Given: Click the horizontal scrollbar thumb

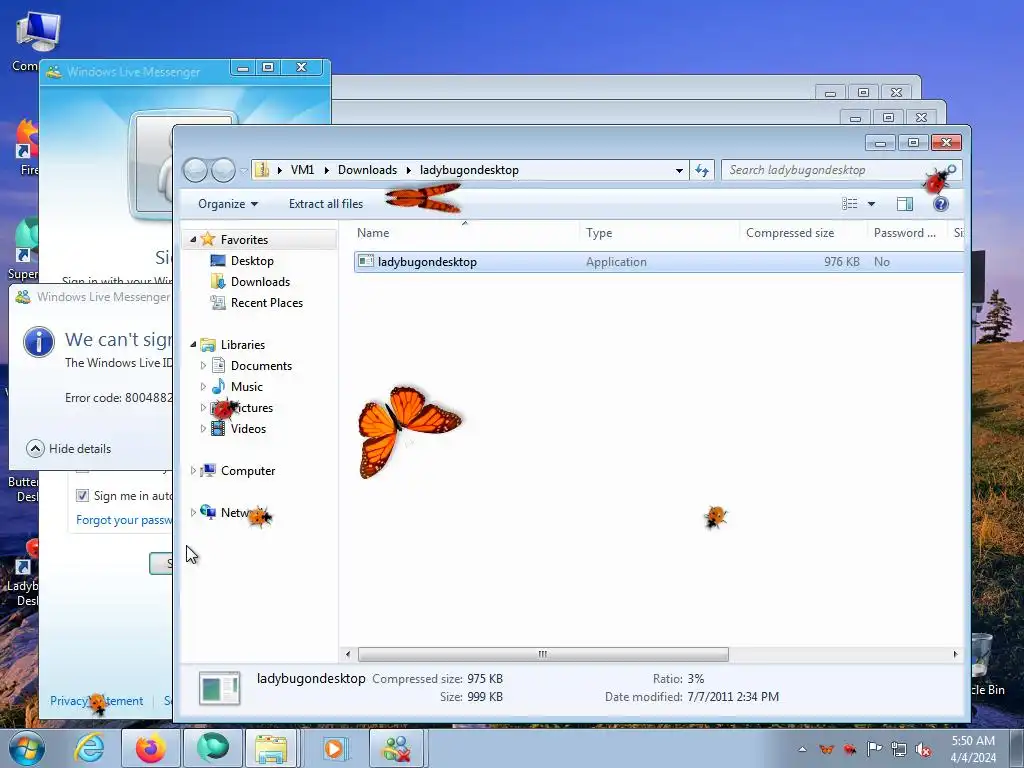Looking at the screenshot, I should [543, 654].
